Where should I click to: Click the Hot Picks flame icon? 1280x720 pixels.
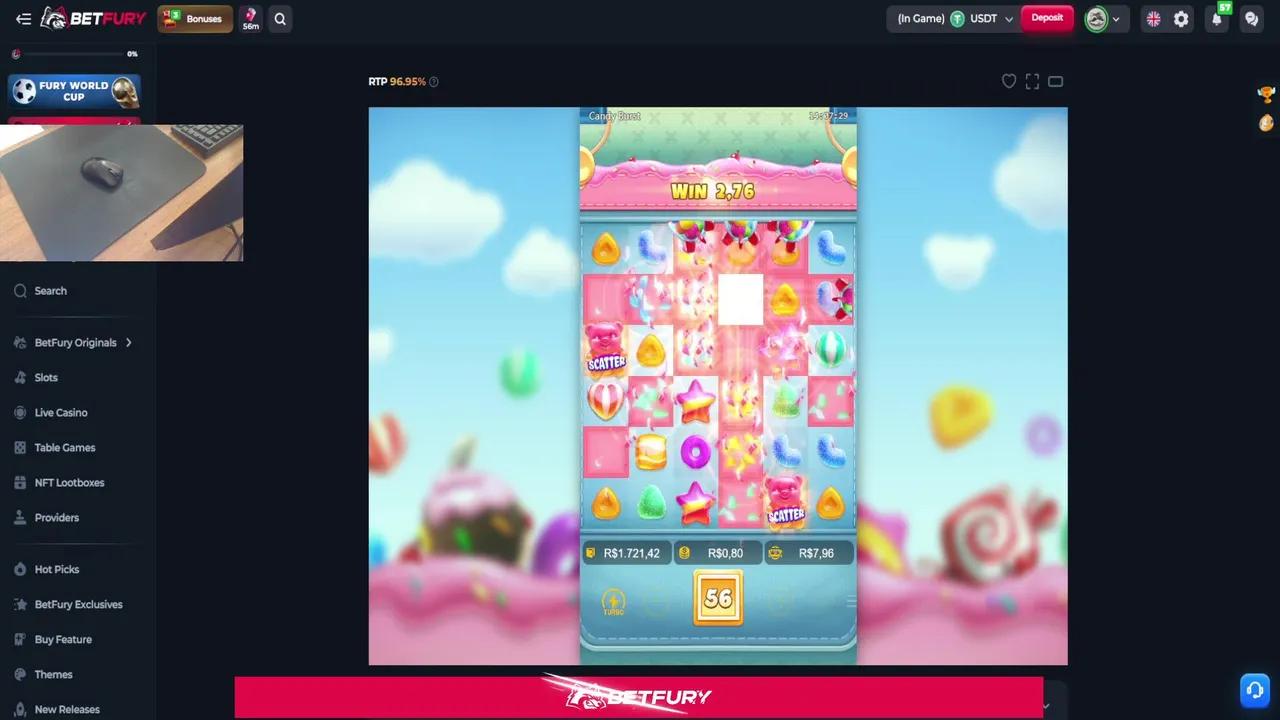(20, 570)
